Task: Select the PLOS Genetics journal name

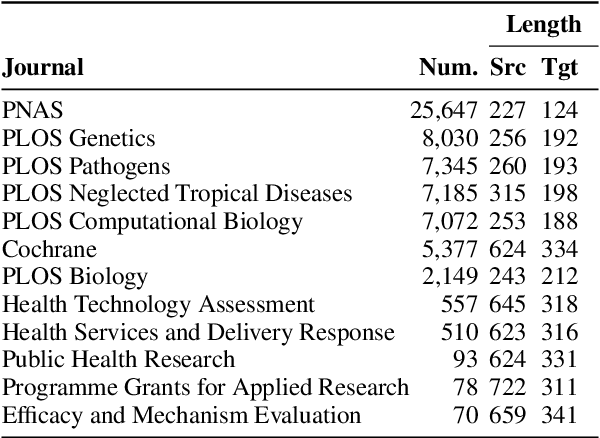Action: [x=79, y=138]
